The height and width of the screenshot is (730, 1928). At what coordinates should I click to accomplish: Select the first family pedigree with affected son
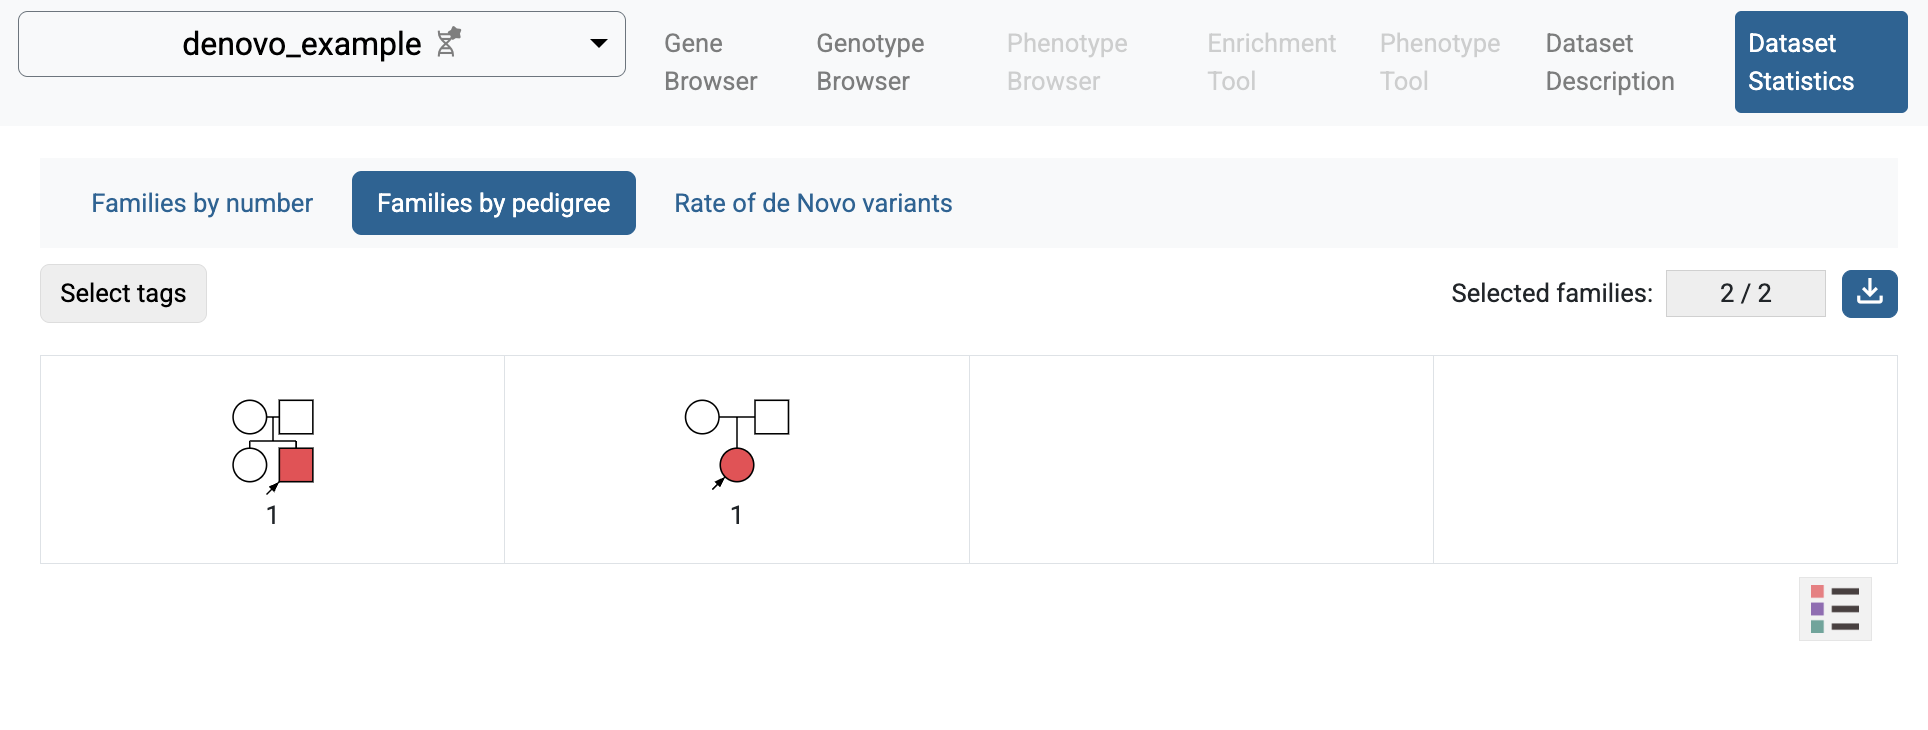271,459
